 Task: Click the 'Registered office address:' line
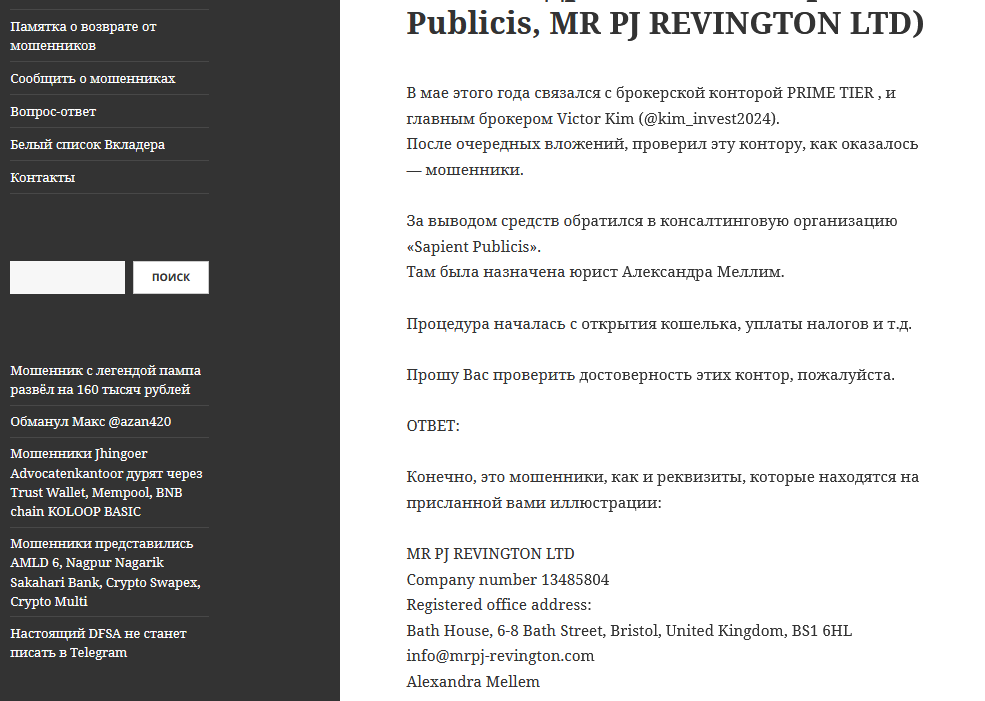[499, 605]
